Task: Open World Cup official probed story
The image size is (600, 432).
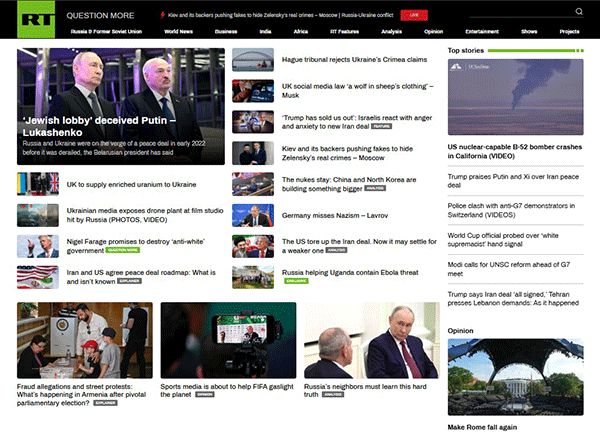Action: [x=503, y=240]
